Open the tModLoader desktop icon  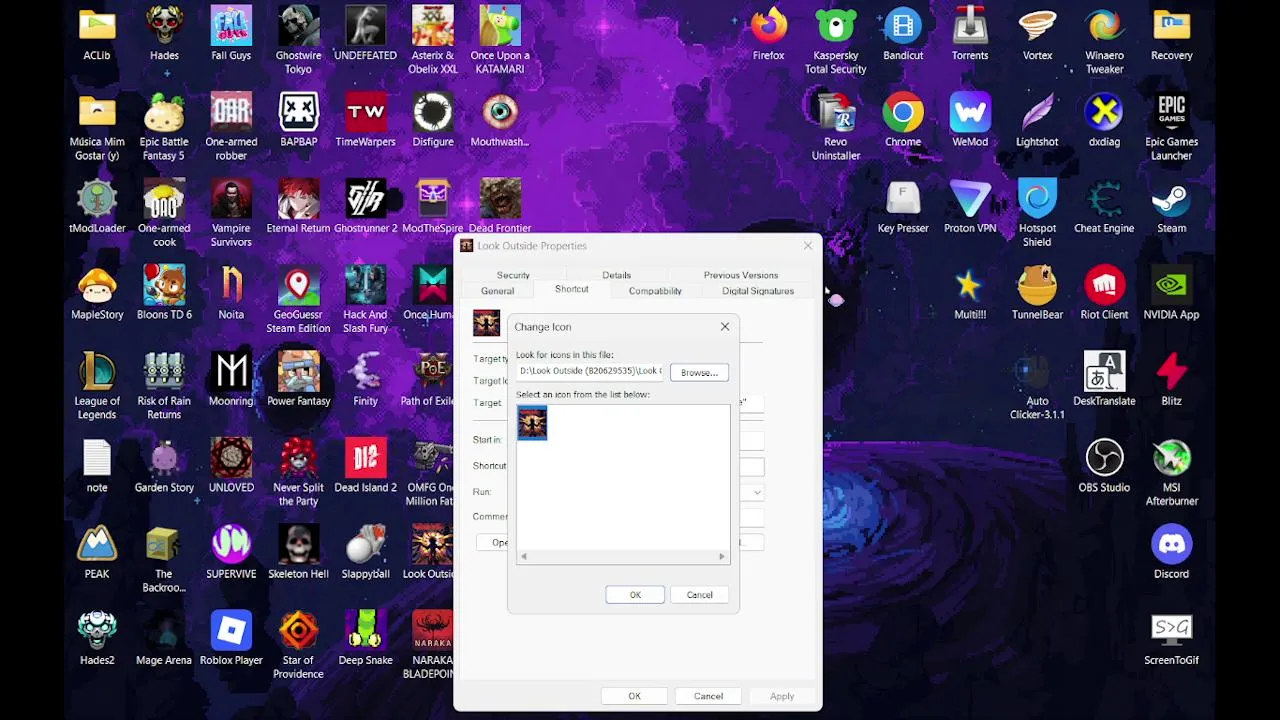click(97, 207)
